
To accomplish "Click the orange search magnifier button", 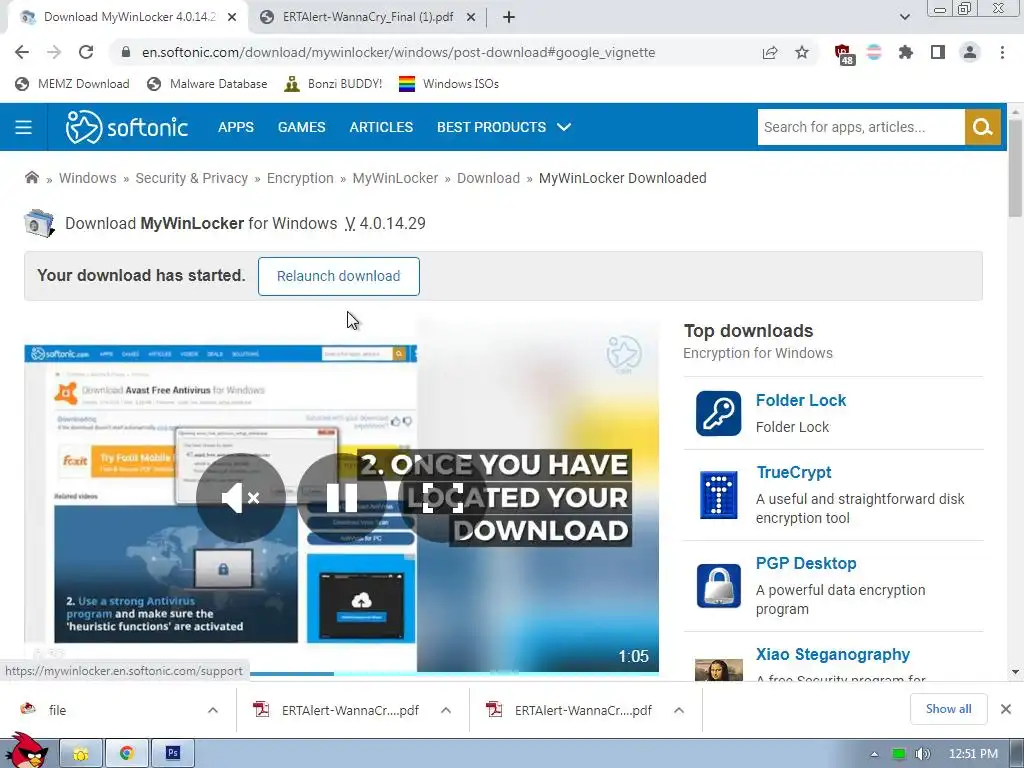I will (982, 127).
